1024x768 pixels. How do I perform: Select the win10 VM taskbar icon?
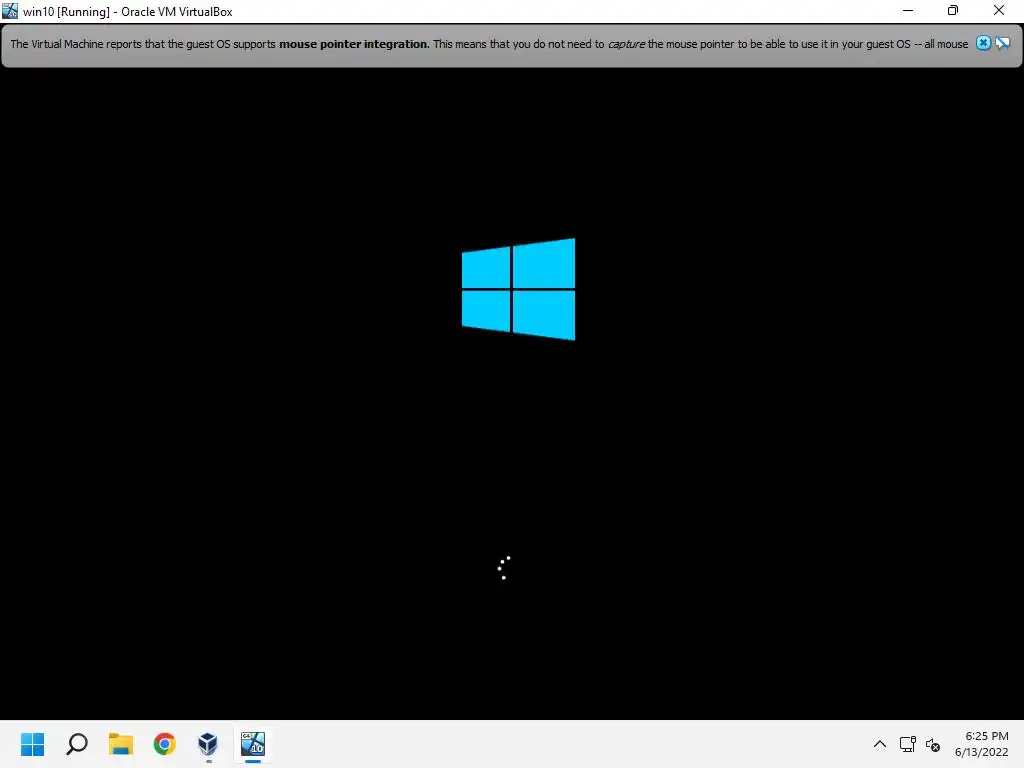pos(253,744)
